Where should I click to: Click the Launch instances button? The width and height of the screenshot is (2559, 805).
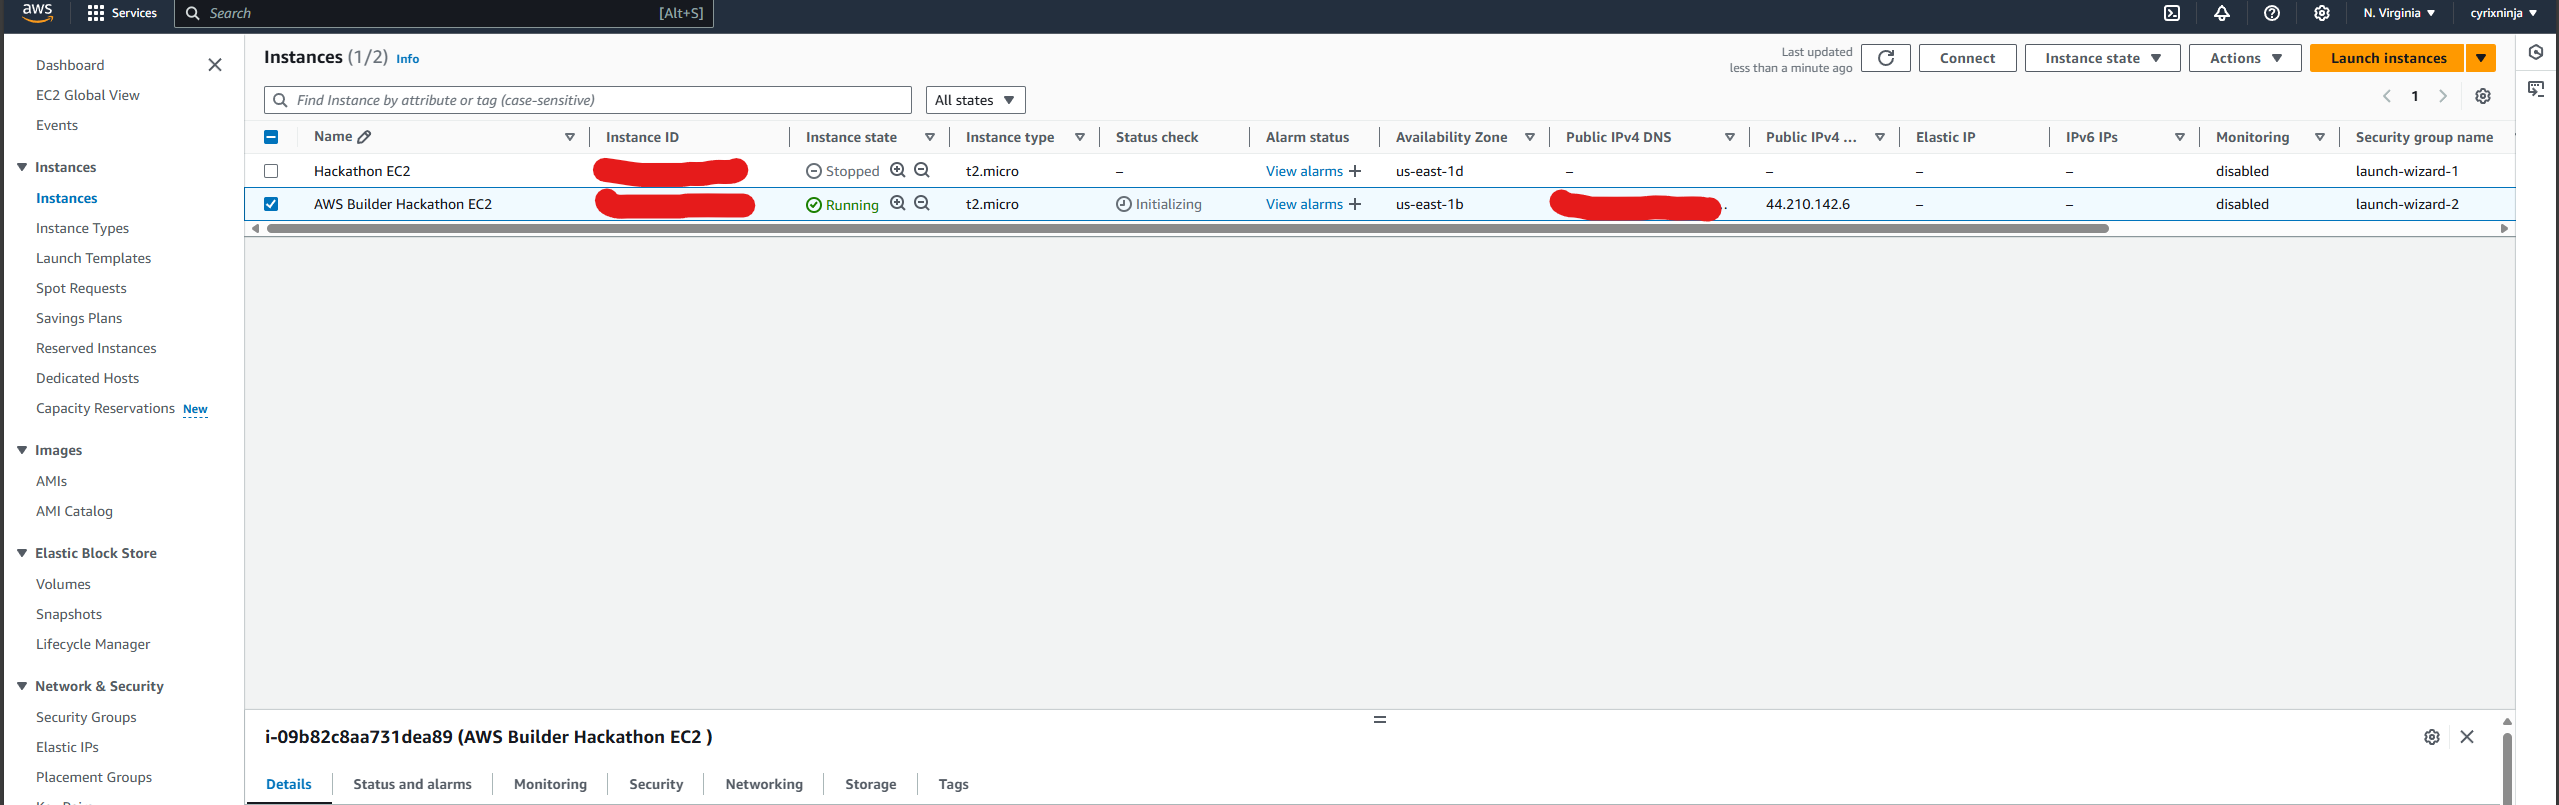pos(2388,58)
